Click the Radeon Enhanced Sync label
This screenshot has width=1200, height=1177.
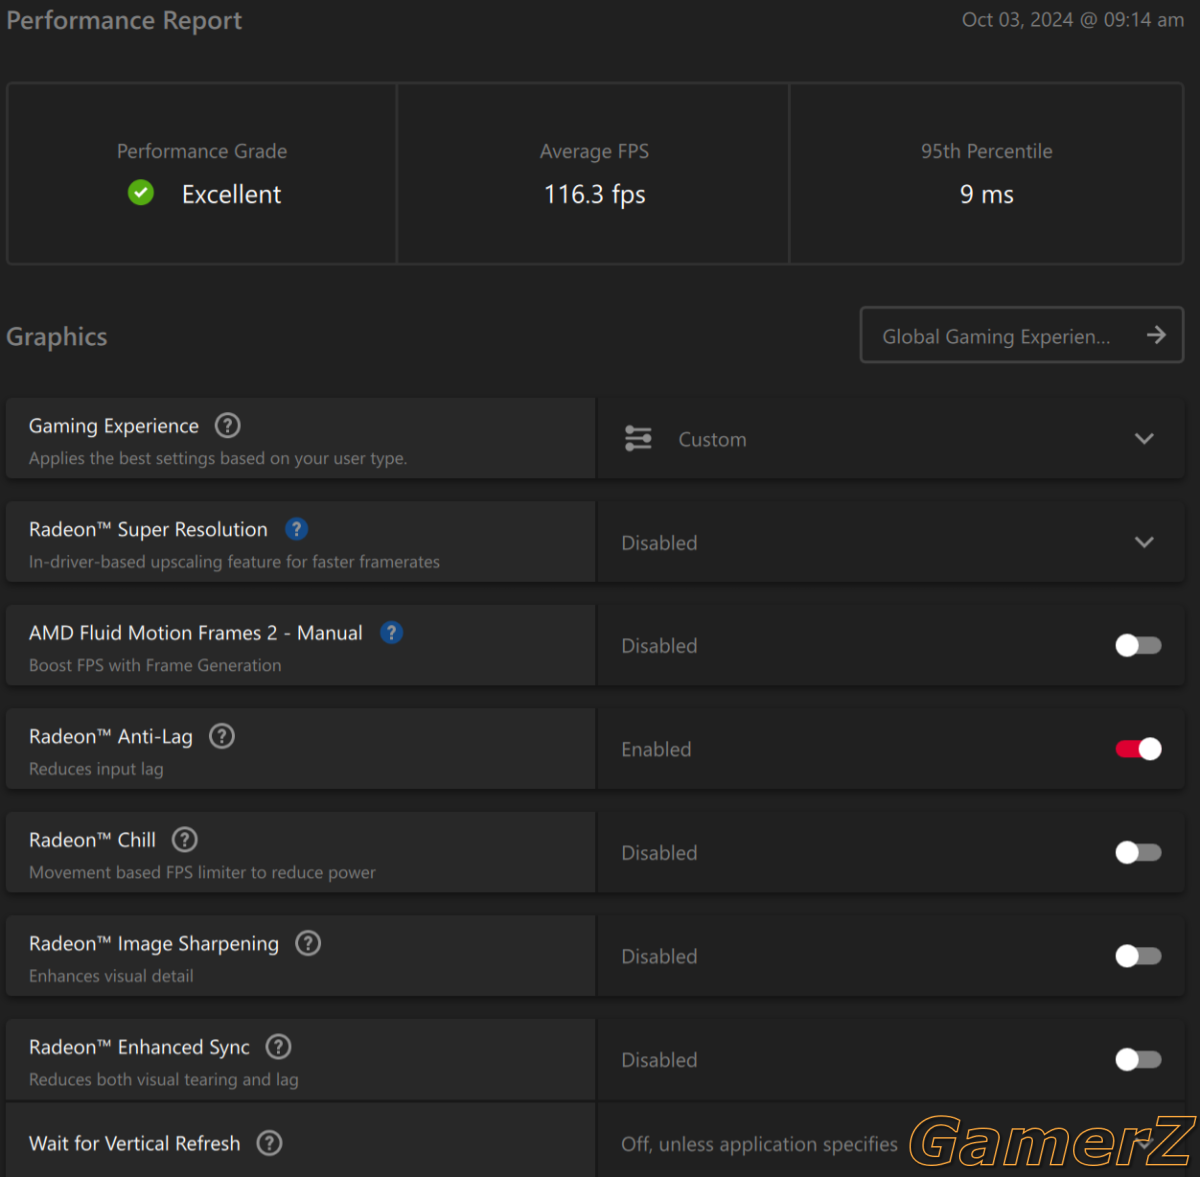[x=139, y=1047]
